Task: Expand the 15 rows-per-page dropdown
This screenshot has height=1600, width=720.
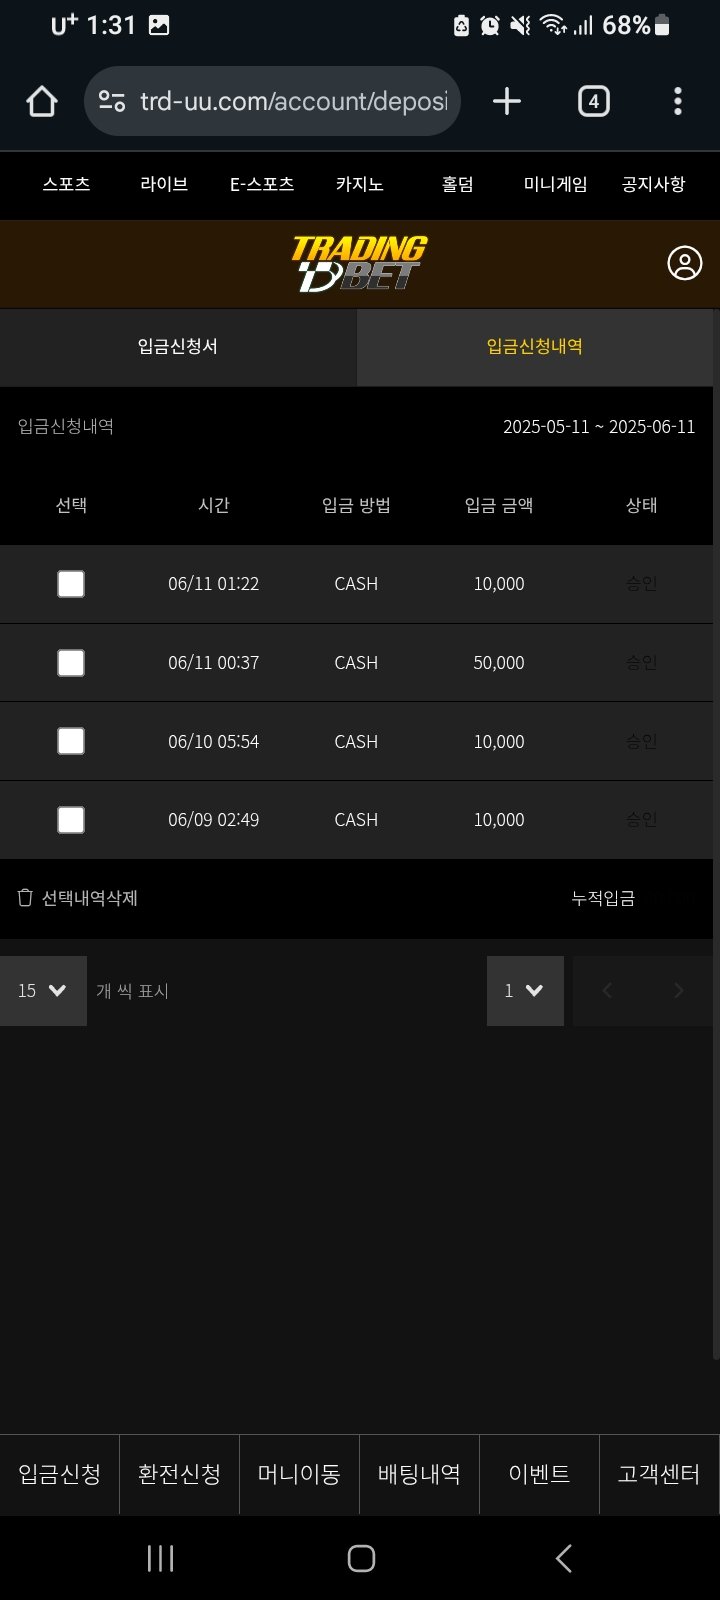Action: point(43,991)
